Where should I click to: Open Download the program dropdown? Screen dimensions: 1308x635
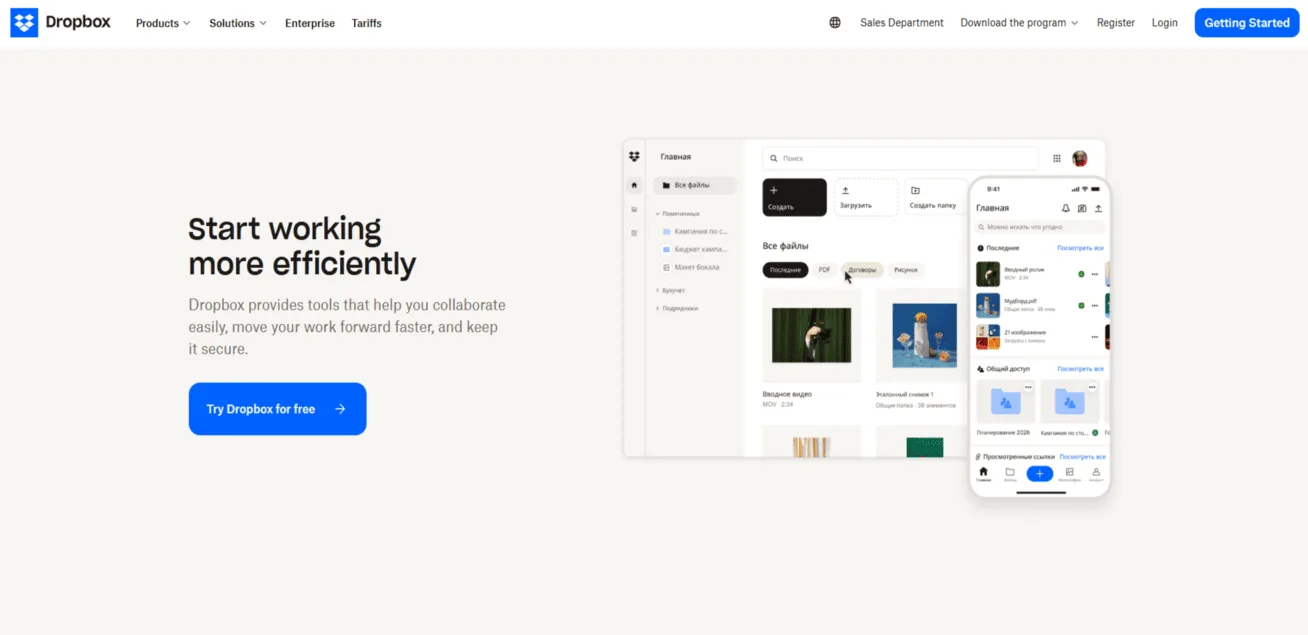pyautogui.click(x=1019, y=23)
